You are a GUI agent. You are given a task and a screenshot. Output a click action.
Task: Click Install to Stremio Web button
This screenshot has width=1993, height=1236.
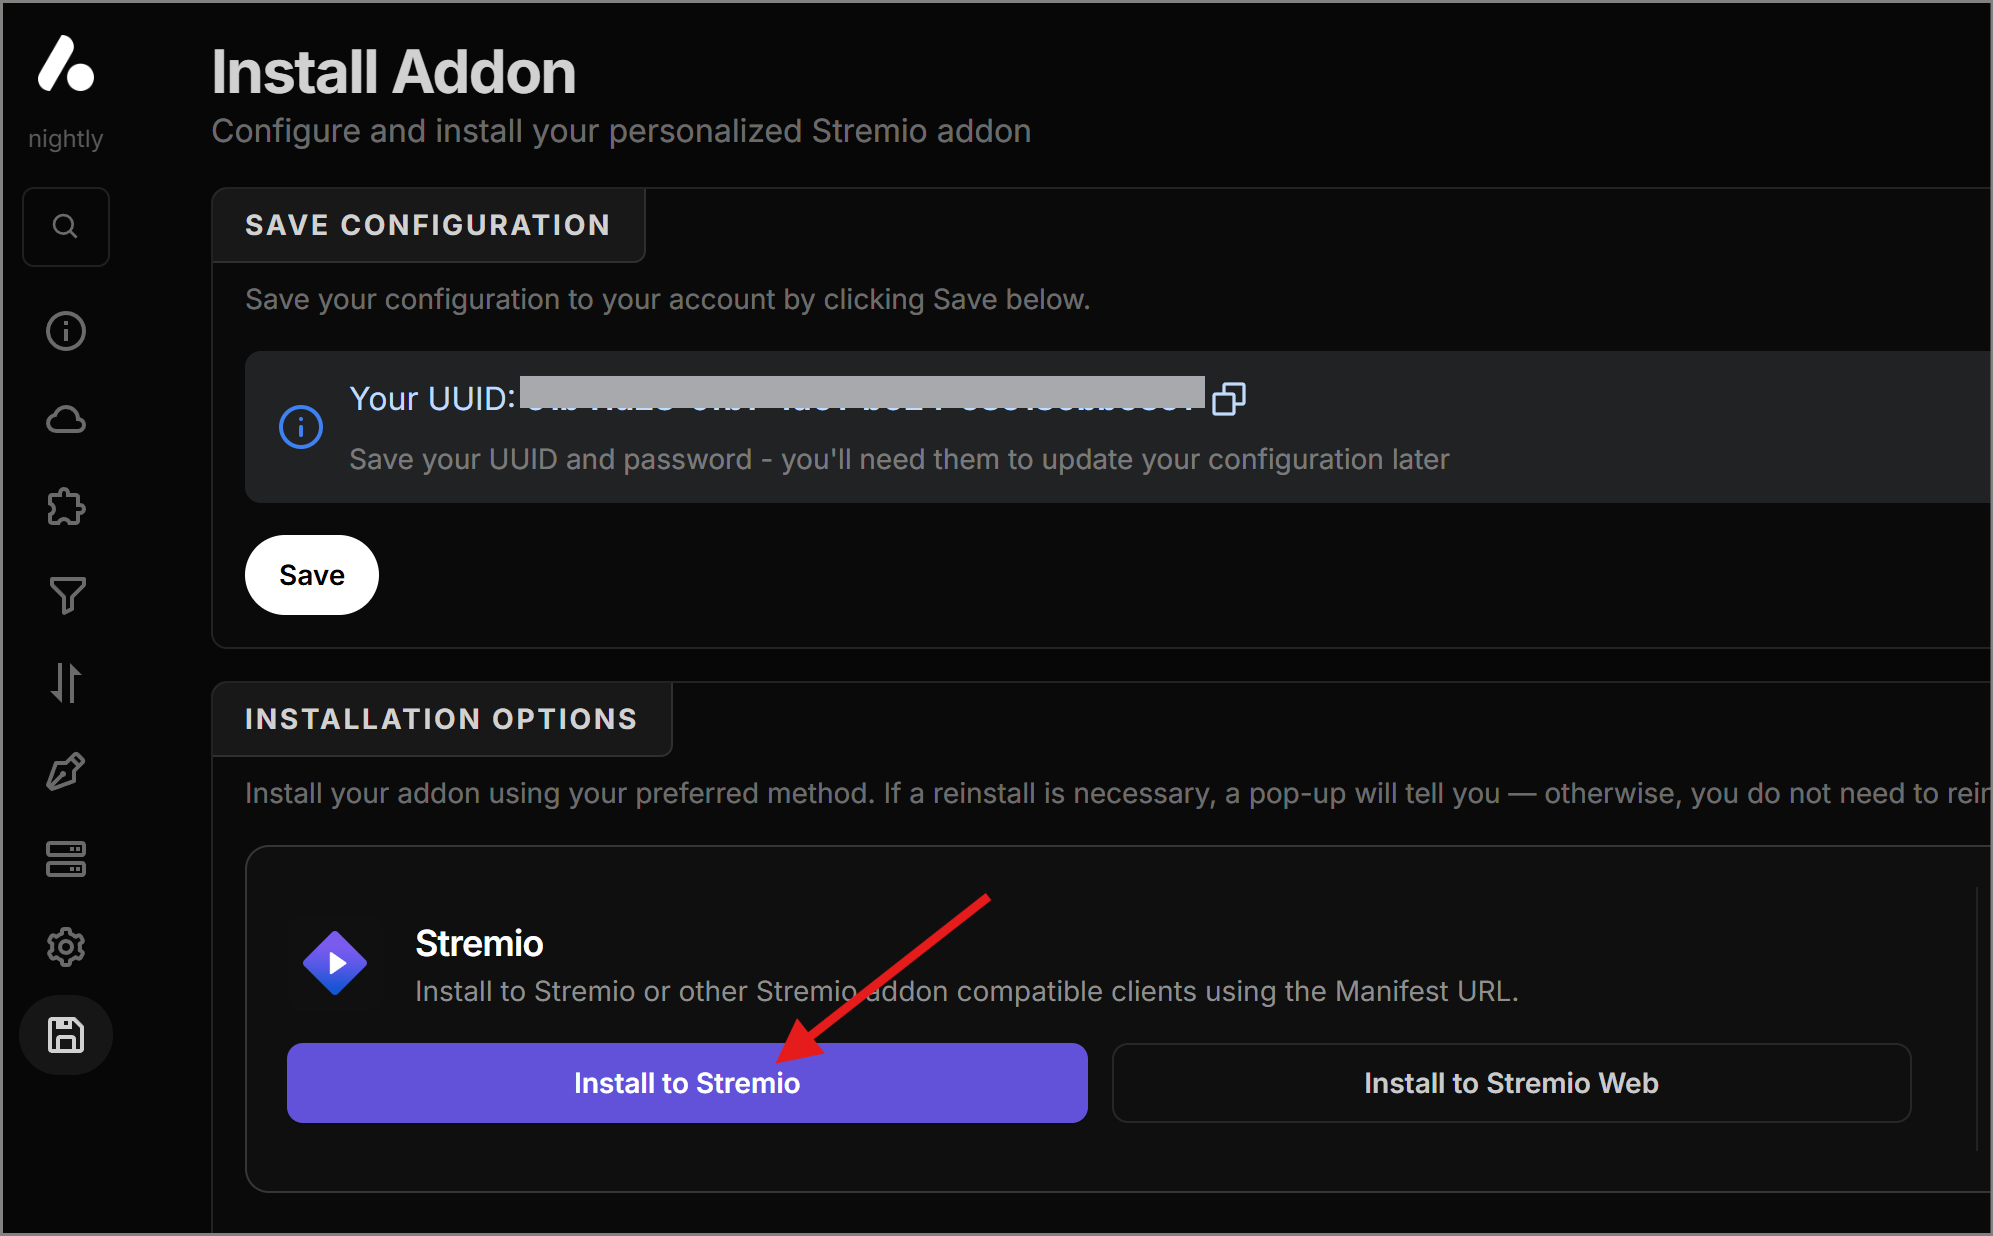pyautogui.click(x=1511, y=1083)
